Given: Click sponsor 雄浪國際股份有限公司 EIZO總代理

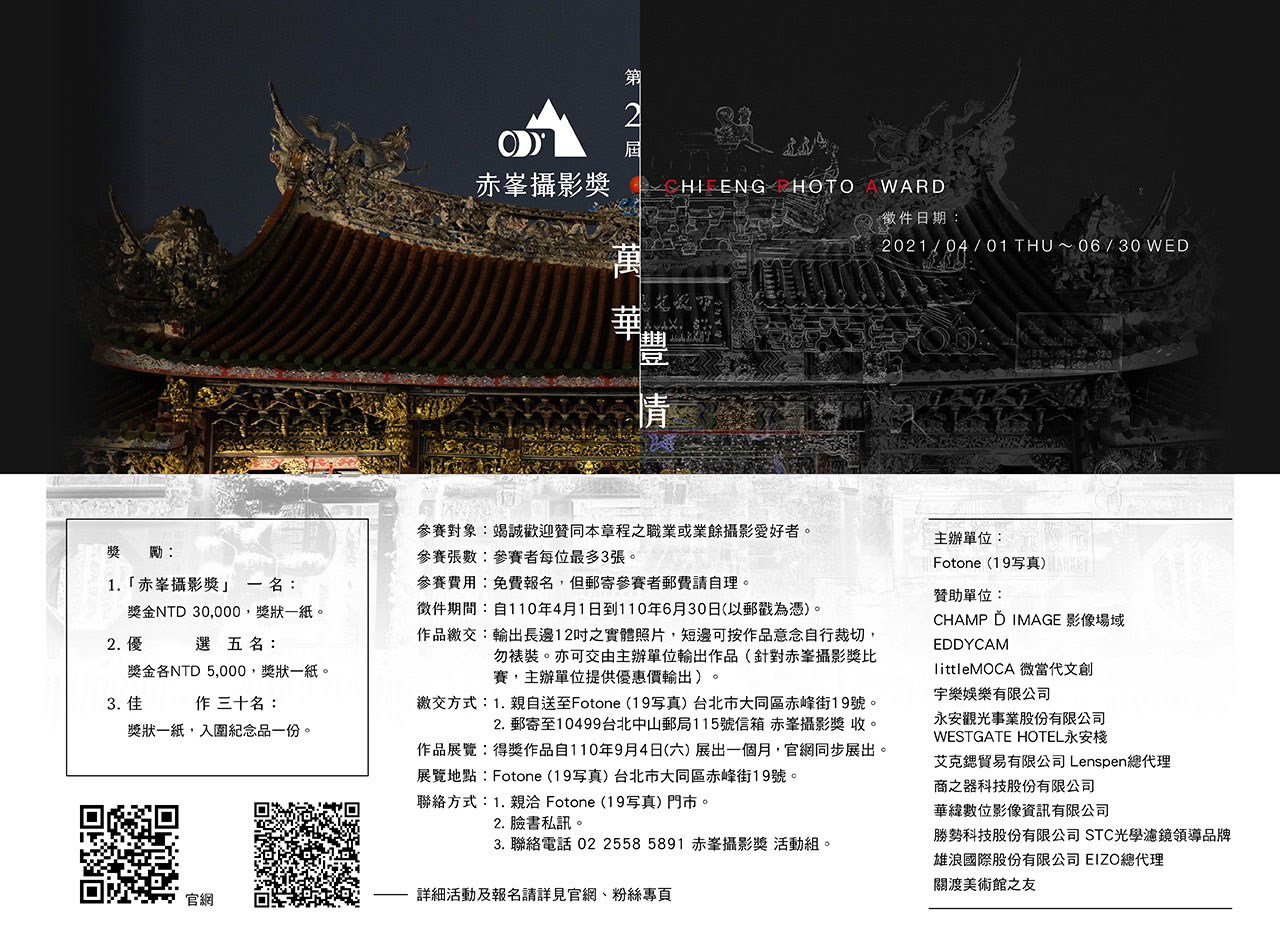Looking at the screenshot, I should point(1049,860).
